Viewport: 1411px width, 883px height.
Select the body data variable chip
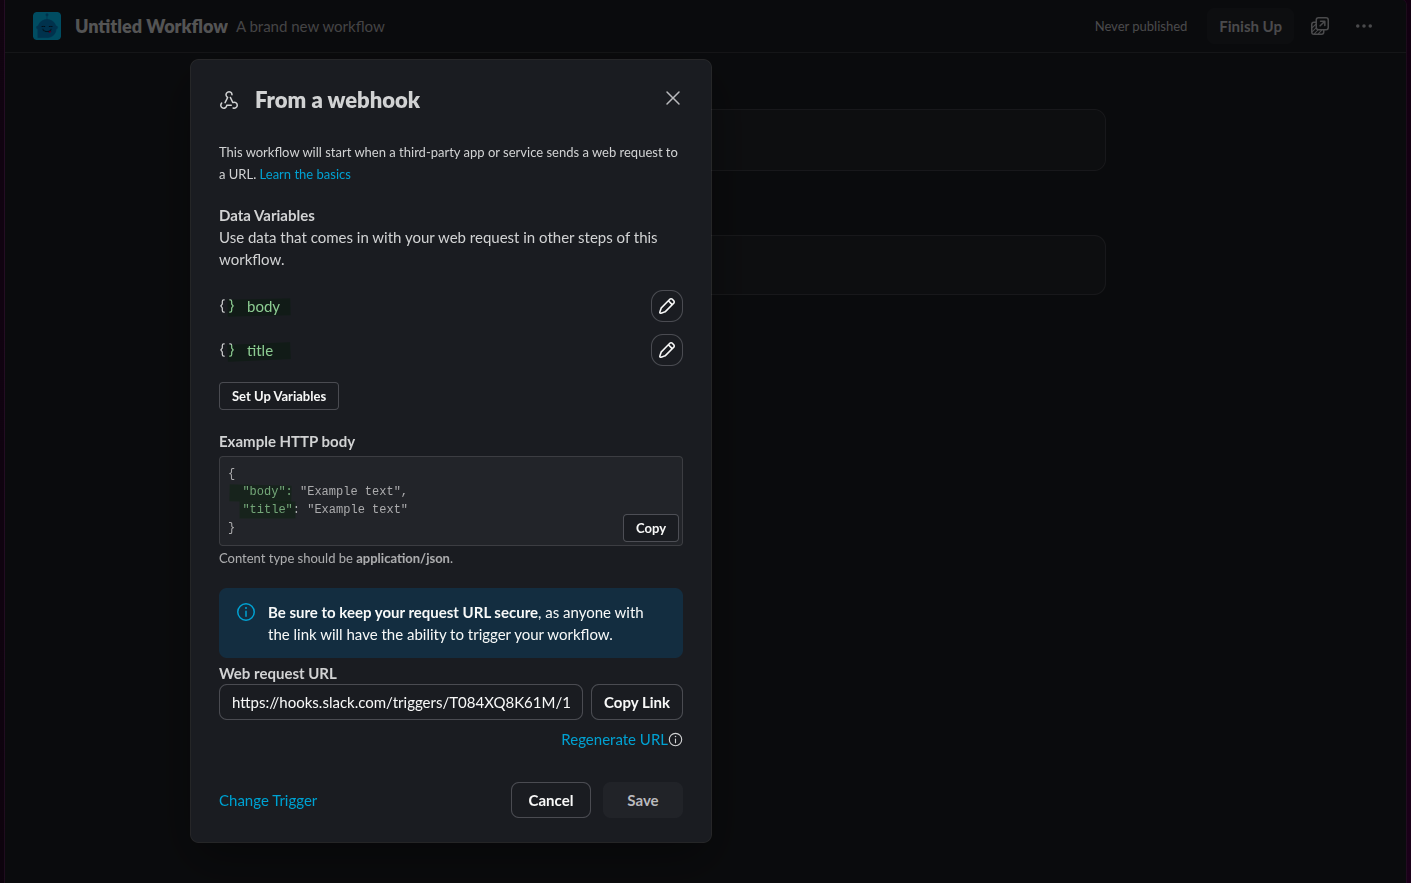pos(264,307)
